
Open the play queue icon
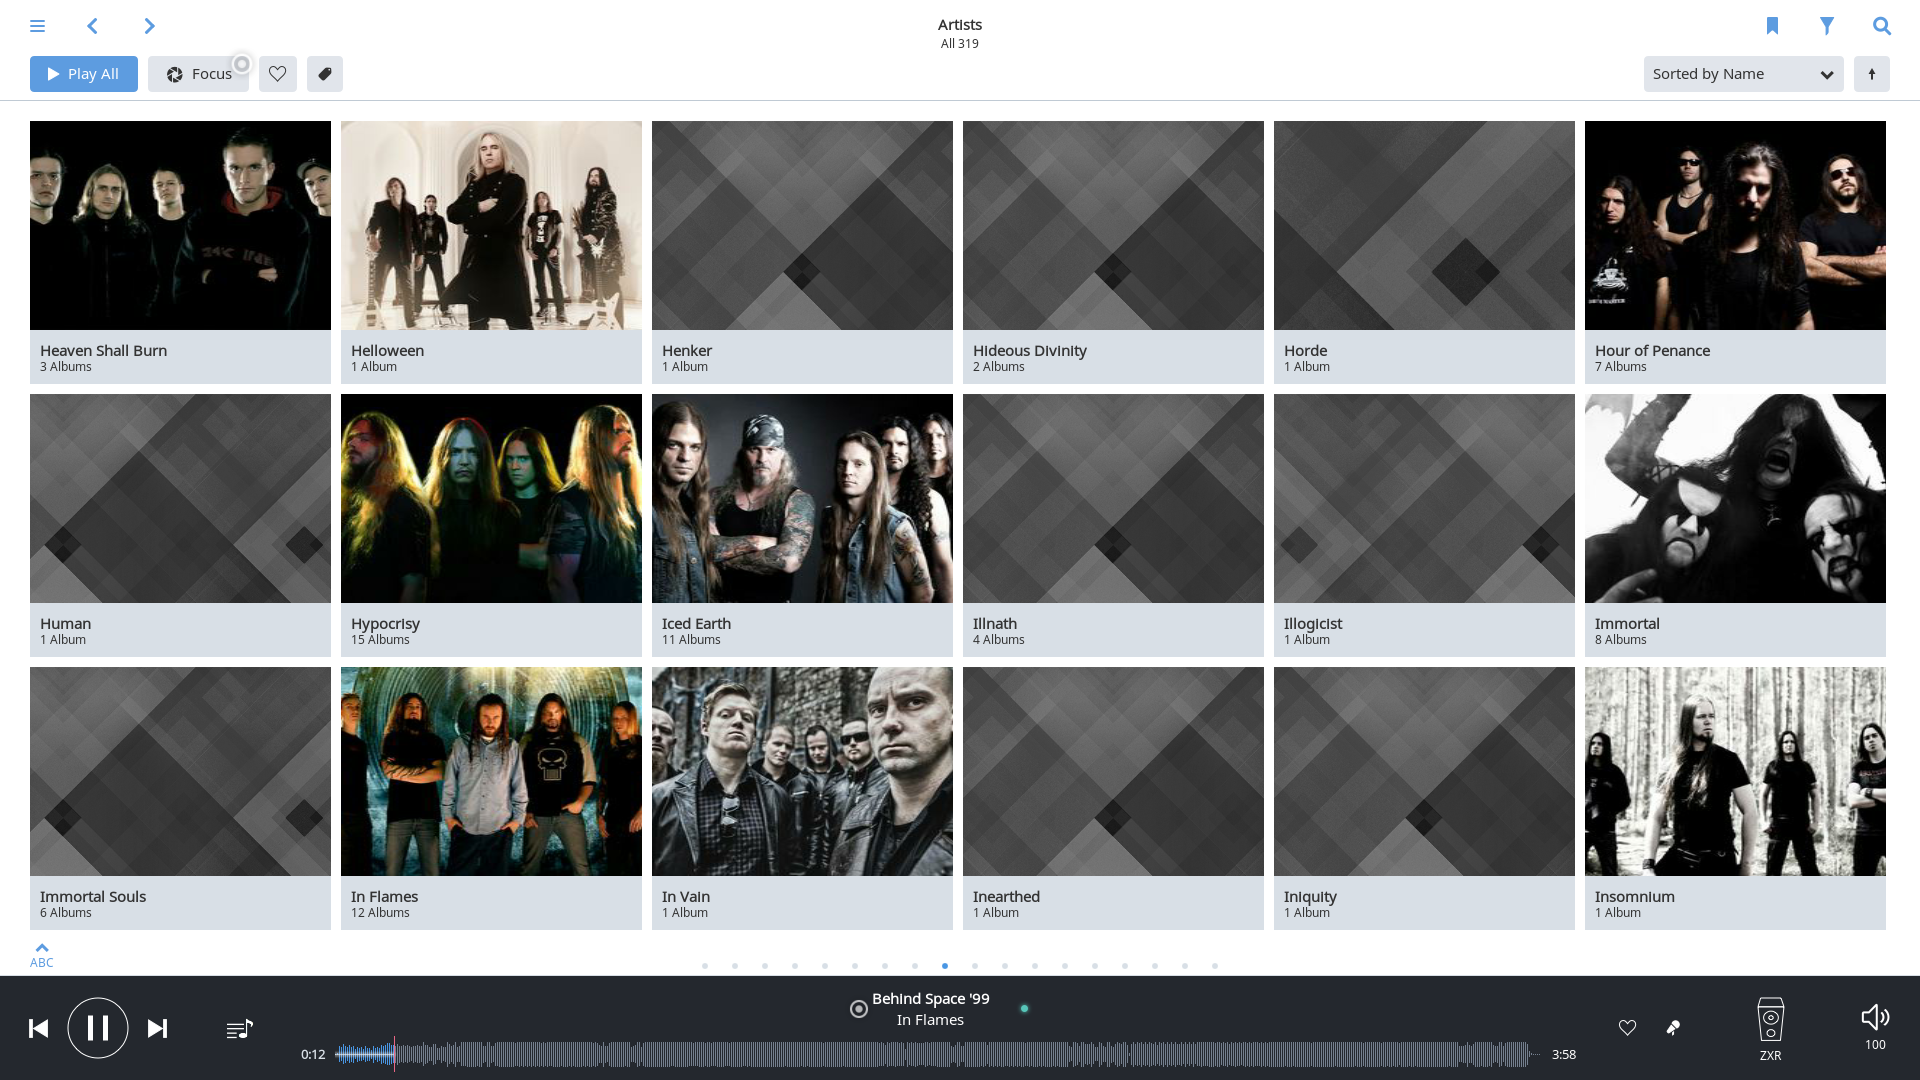(x=239, y=1029)
